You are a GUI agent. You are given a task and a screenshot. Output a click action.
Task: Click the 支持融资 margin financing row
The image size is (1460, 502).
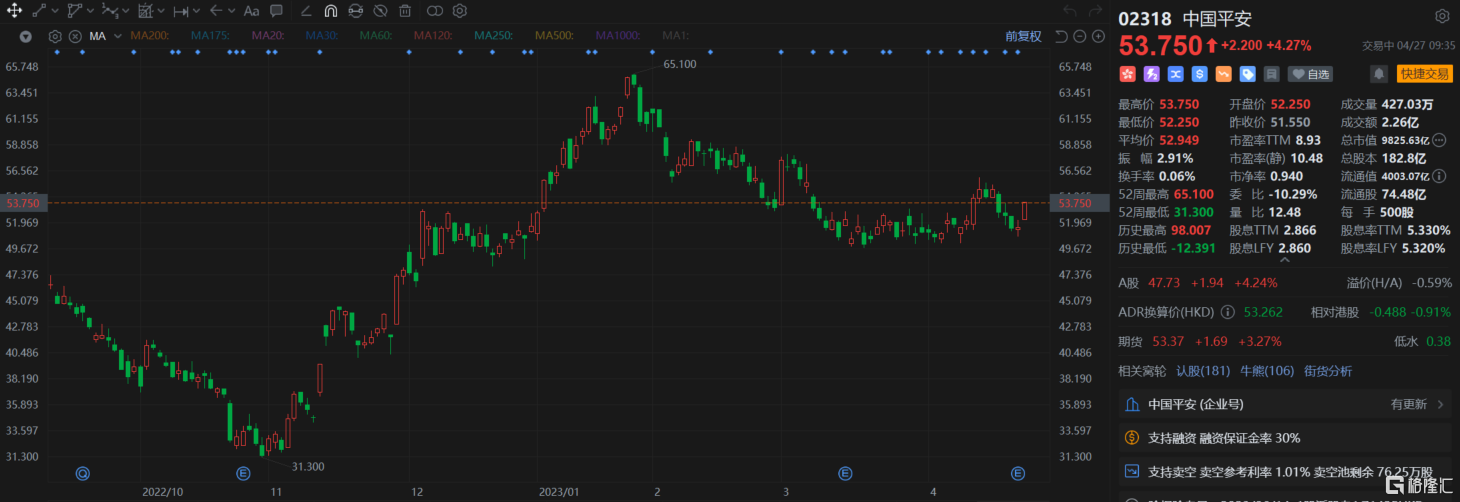click(x=1285, y=438)
